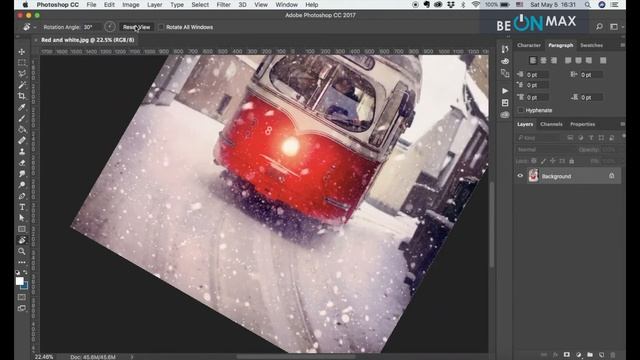Select the Clone Stamp tool

click(22, 151)
